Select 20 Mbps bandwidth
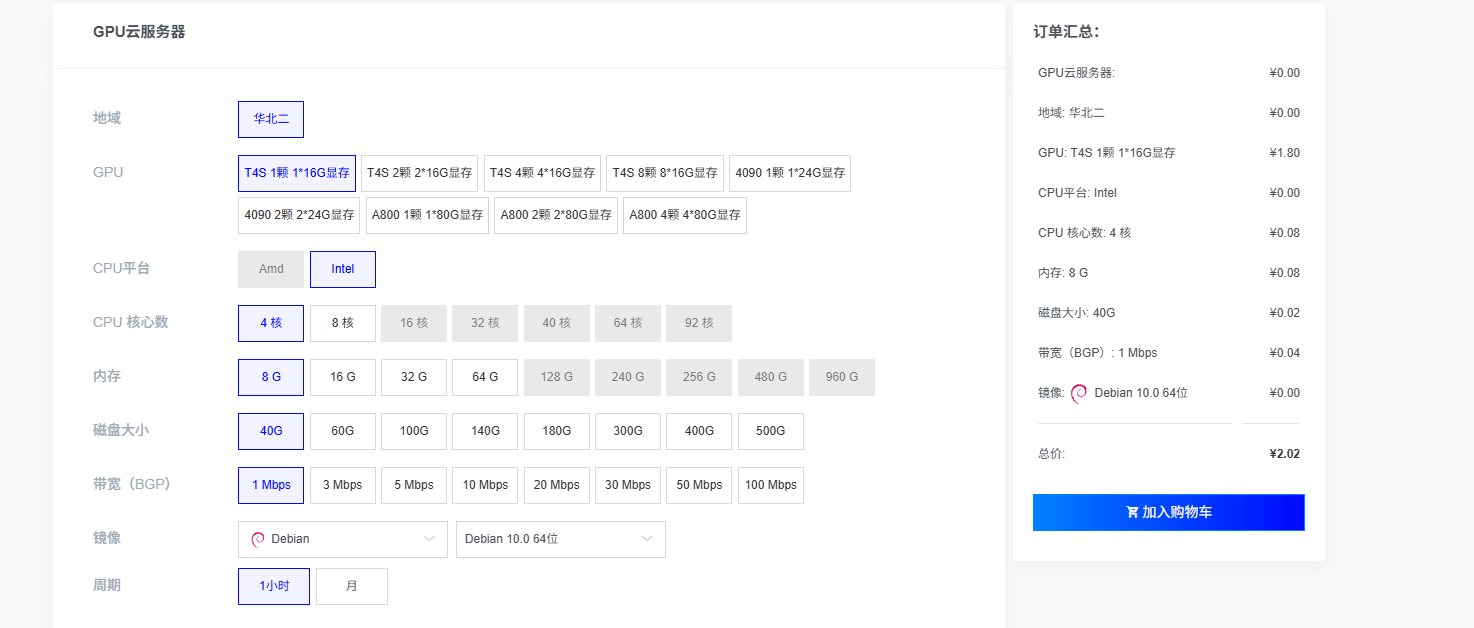This screenshot has width=1474, height=628. pyautogui.click(x=557, y=485)
